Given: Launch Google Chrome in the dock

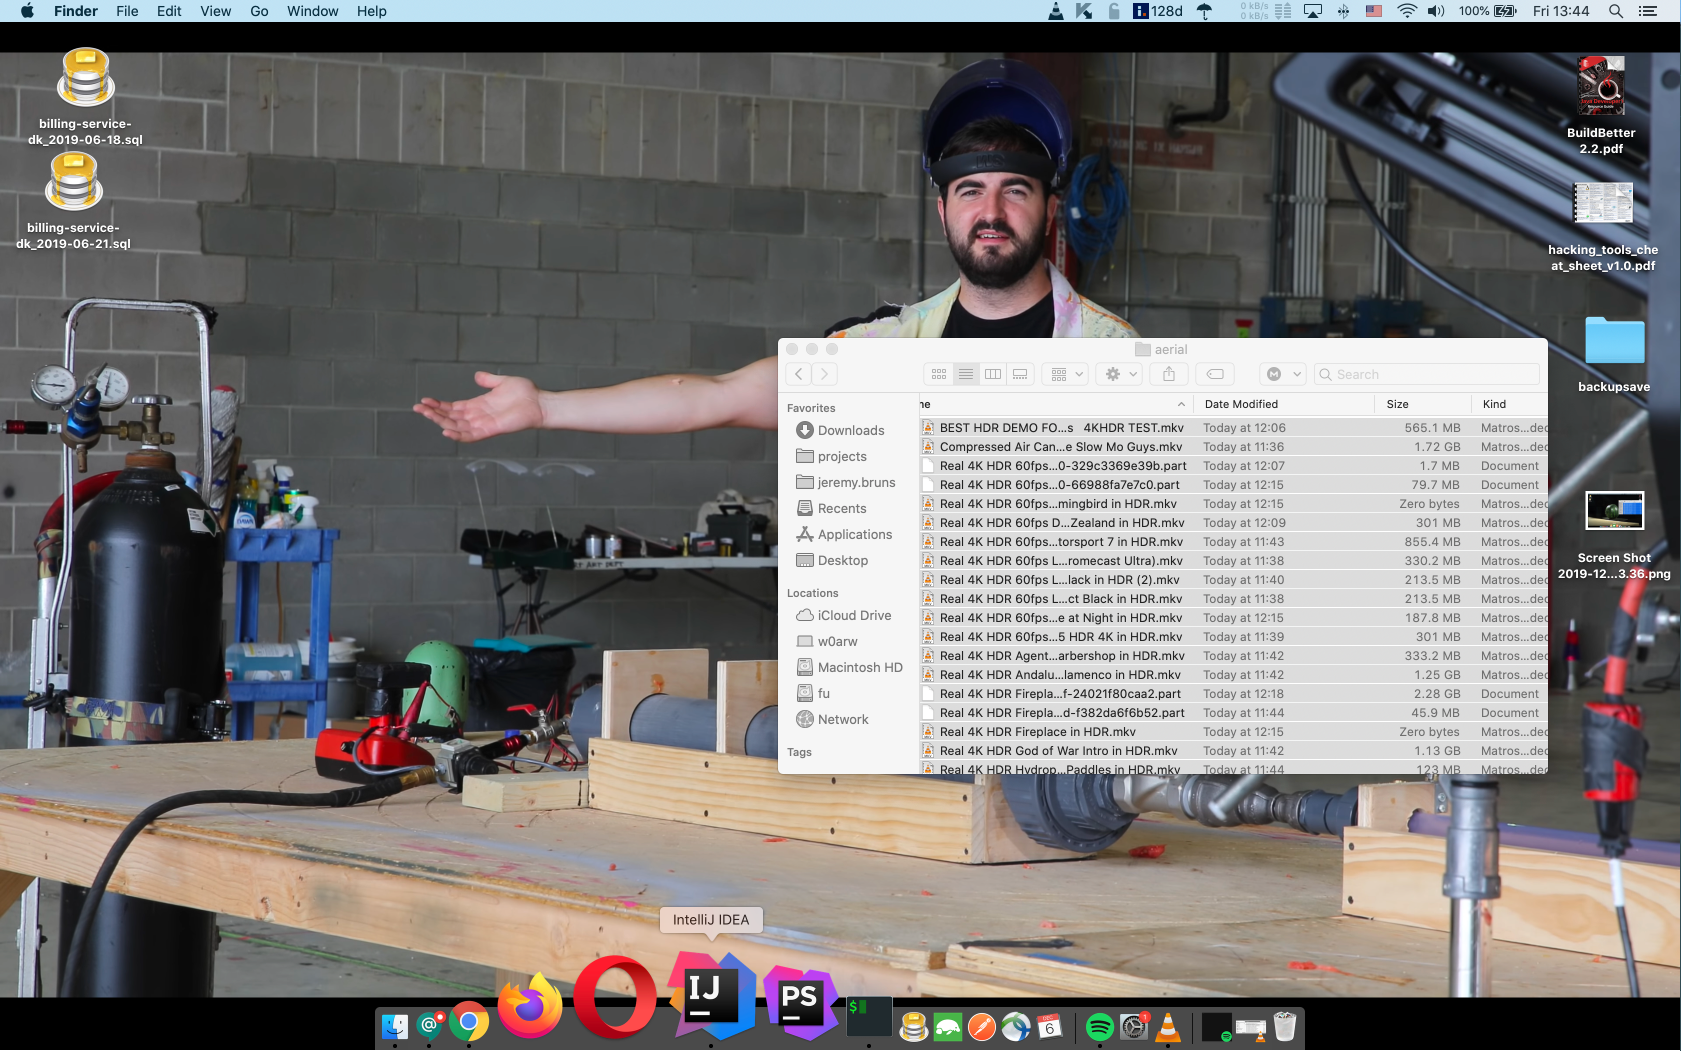Looking at the screenshot, I should point(468,1022).
